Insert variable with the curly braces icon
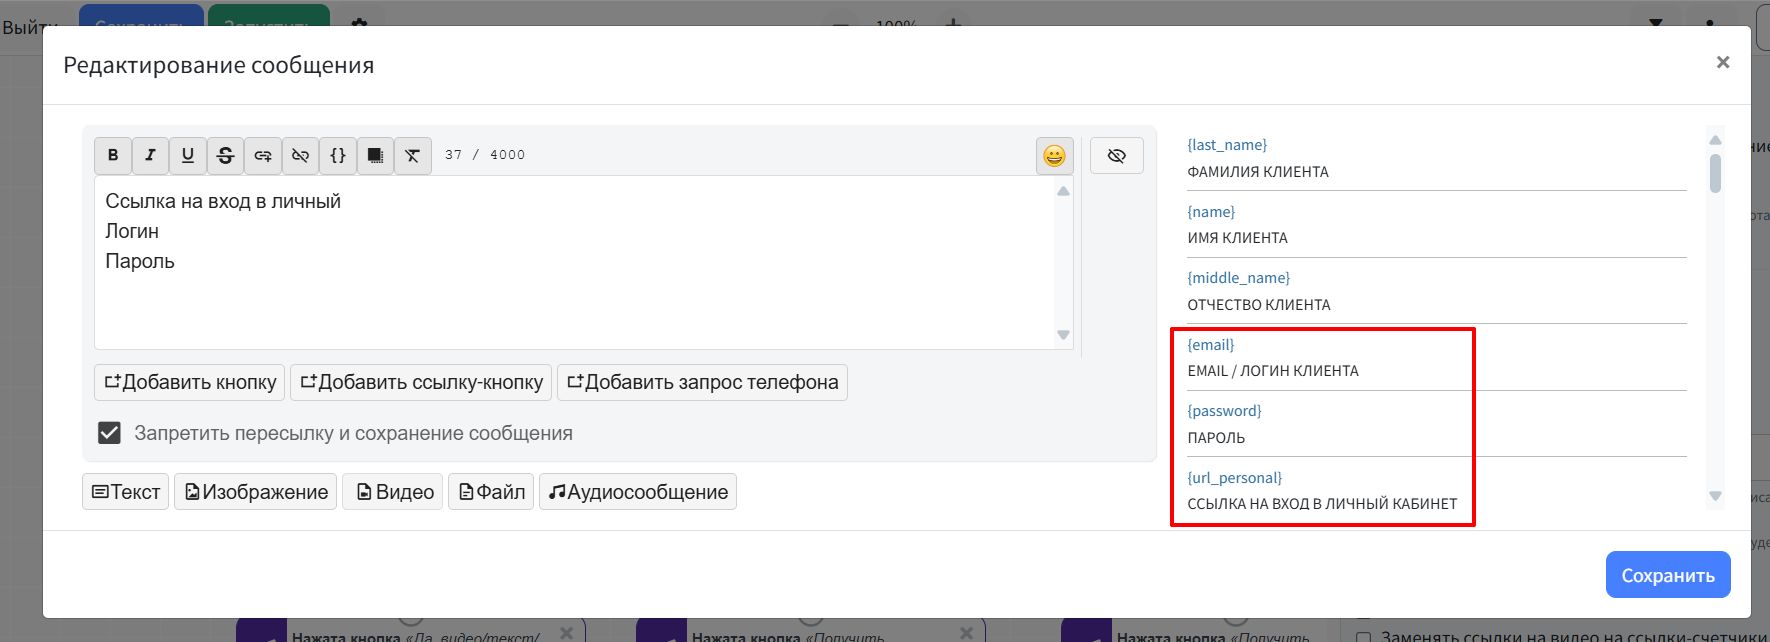The width and height of the screenshot is (1770, 642). (x=338, y=155)
